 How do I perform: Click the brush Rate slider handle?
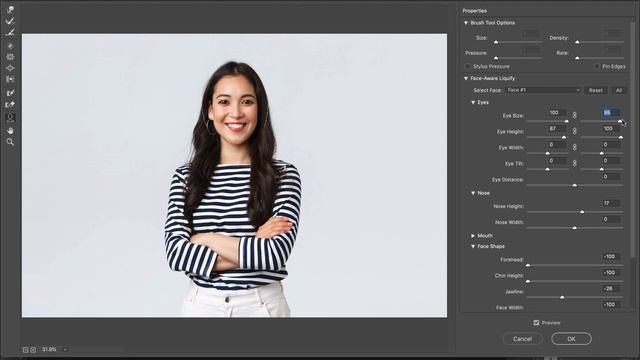point(577,58)
